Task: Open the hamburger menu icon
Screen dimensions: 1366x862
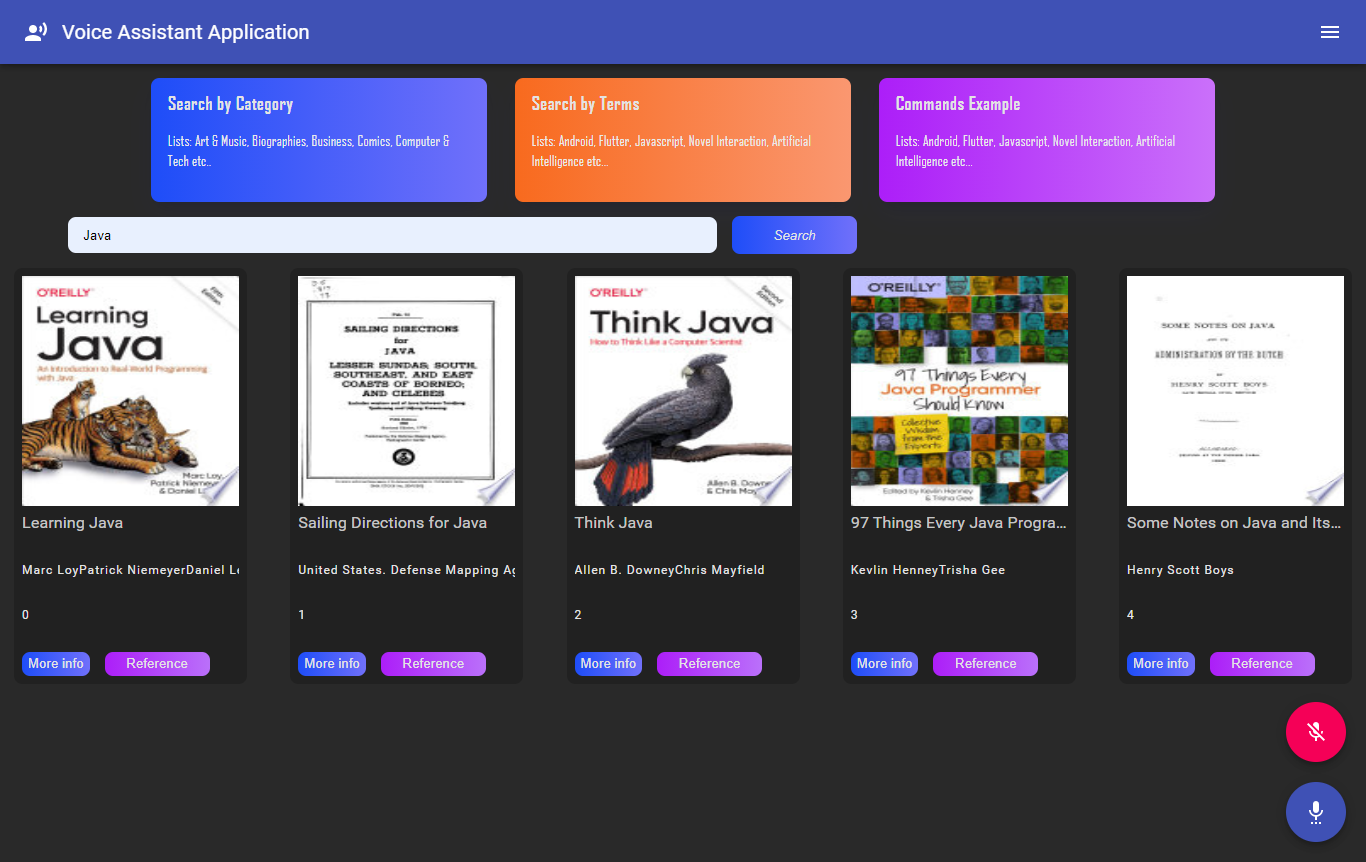Action: click(x=1330, y=32)
